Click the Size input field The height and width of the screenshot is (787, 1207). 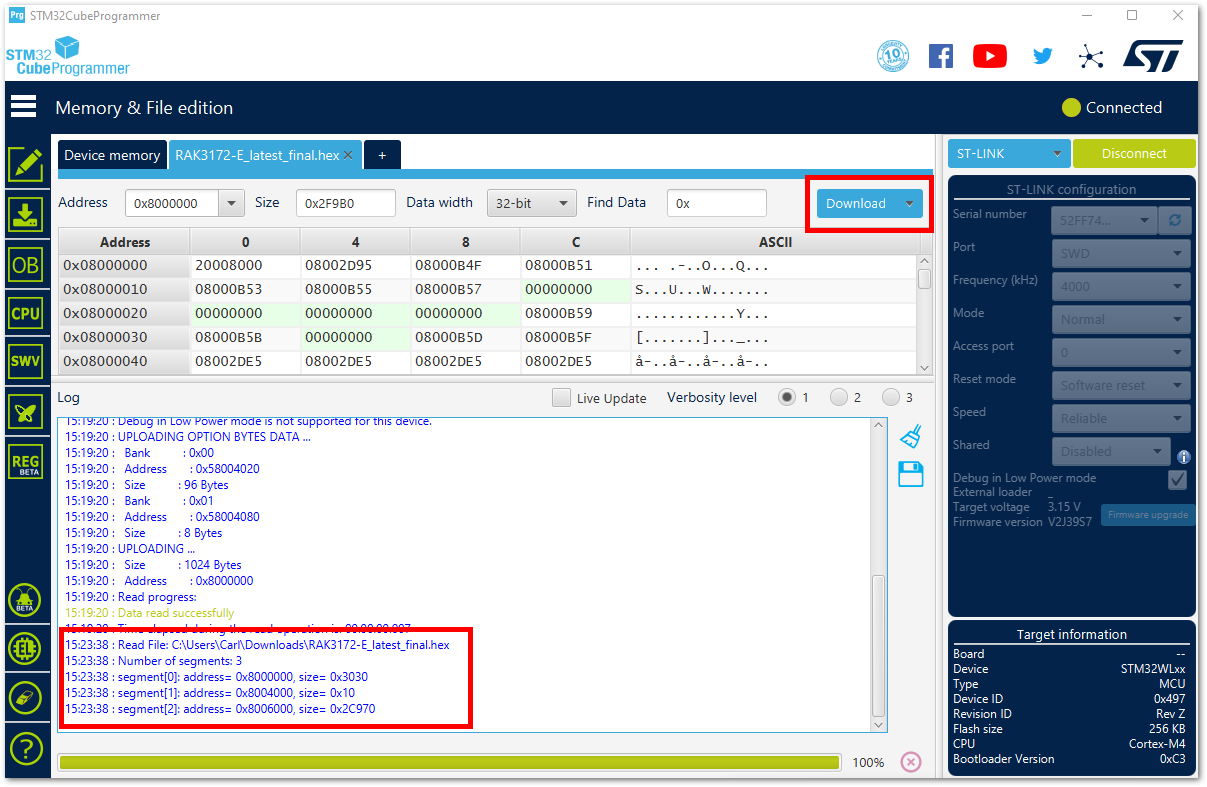346,203
